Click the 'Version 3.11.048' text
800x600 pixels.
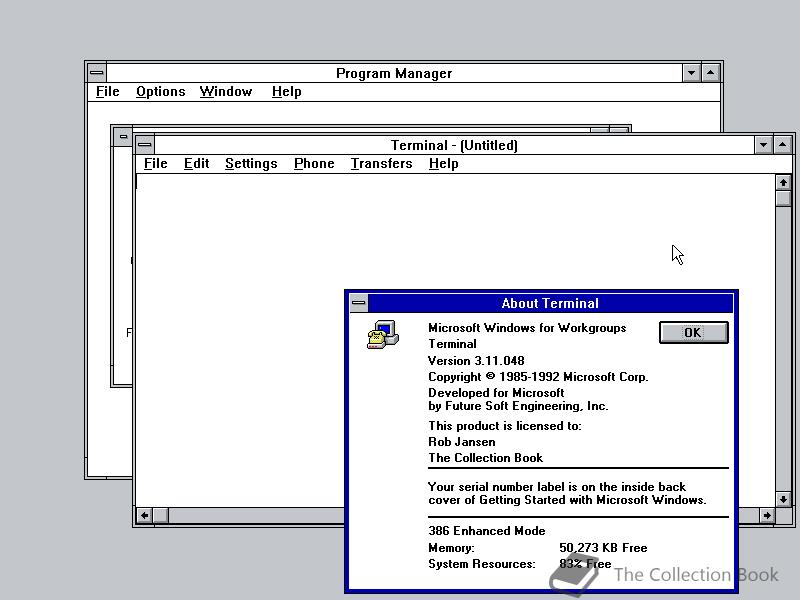click(x=476, y=361)
